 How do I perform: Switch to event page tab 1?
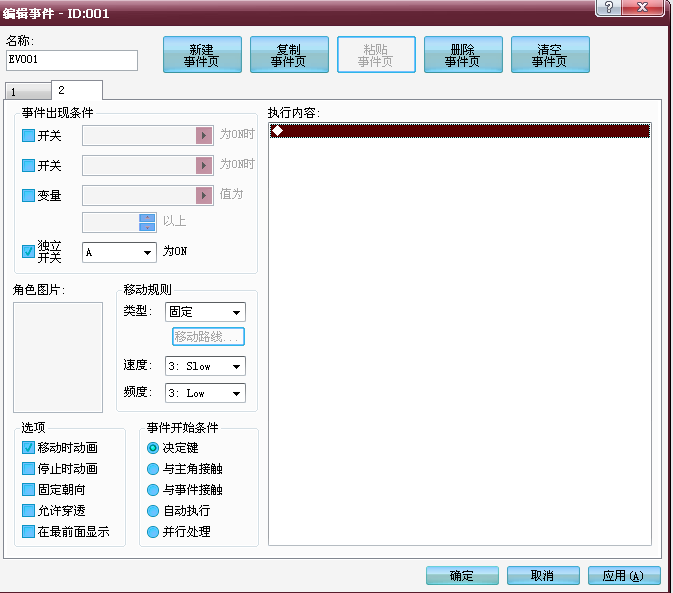click(27, 91)
